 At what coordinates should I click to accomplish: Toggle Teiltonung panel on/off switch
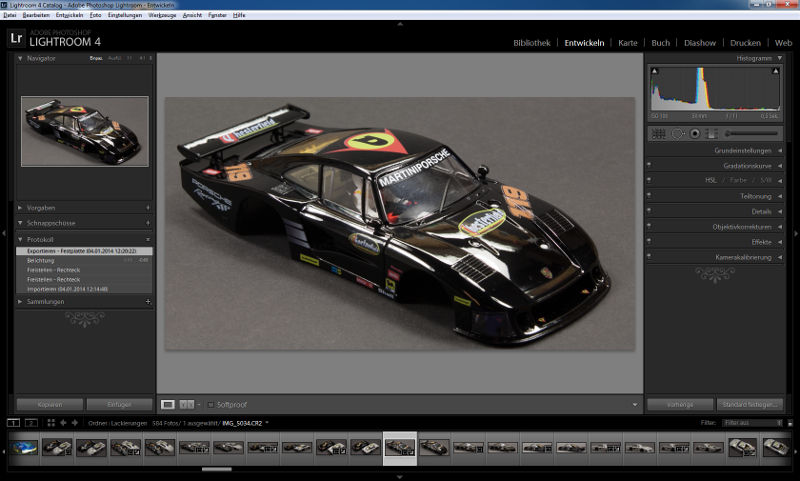(x=649, y=195)
